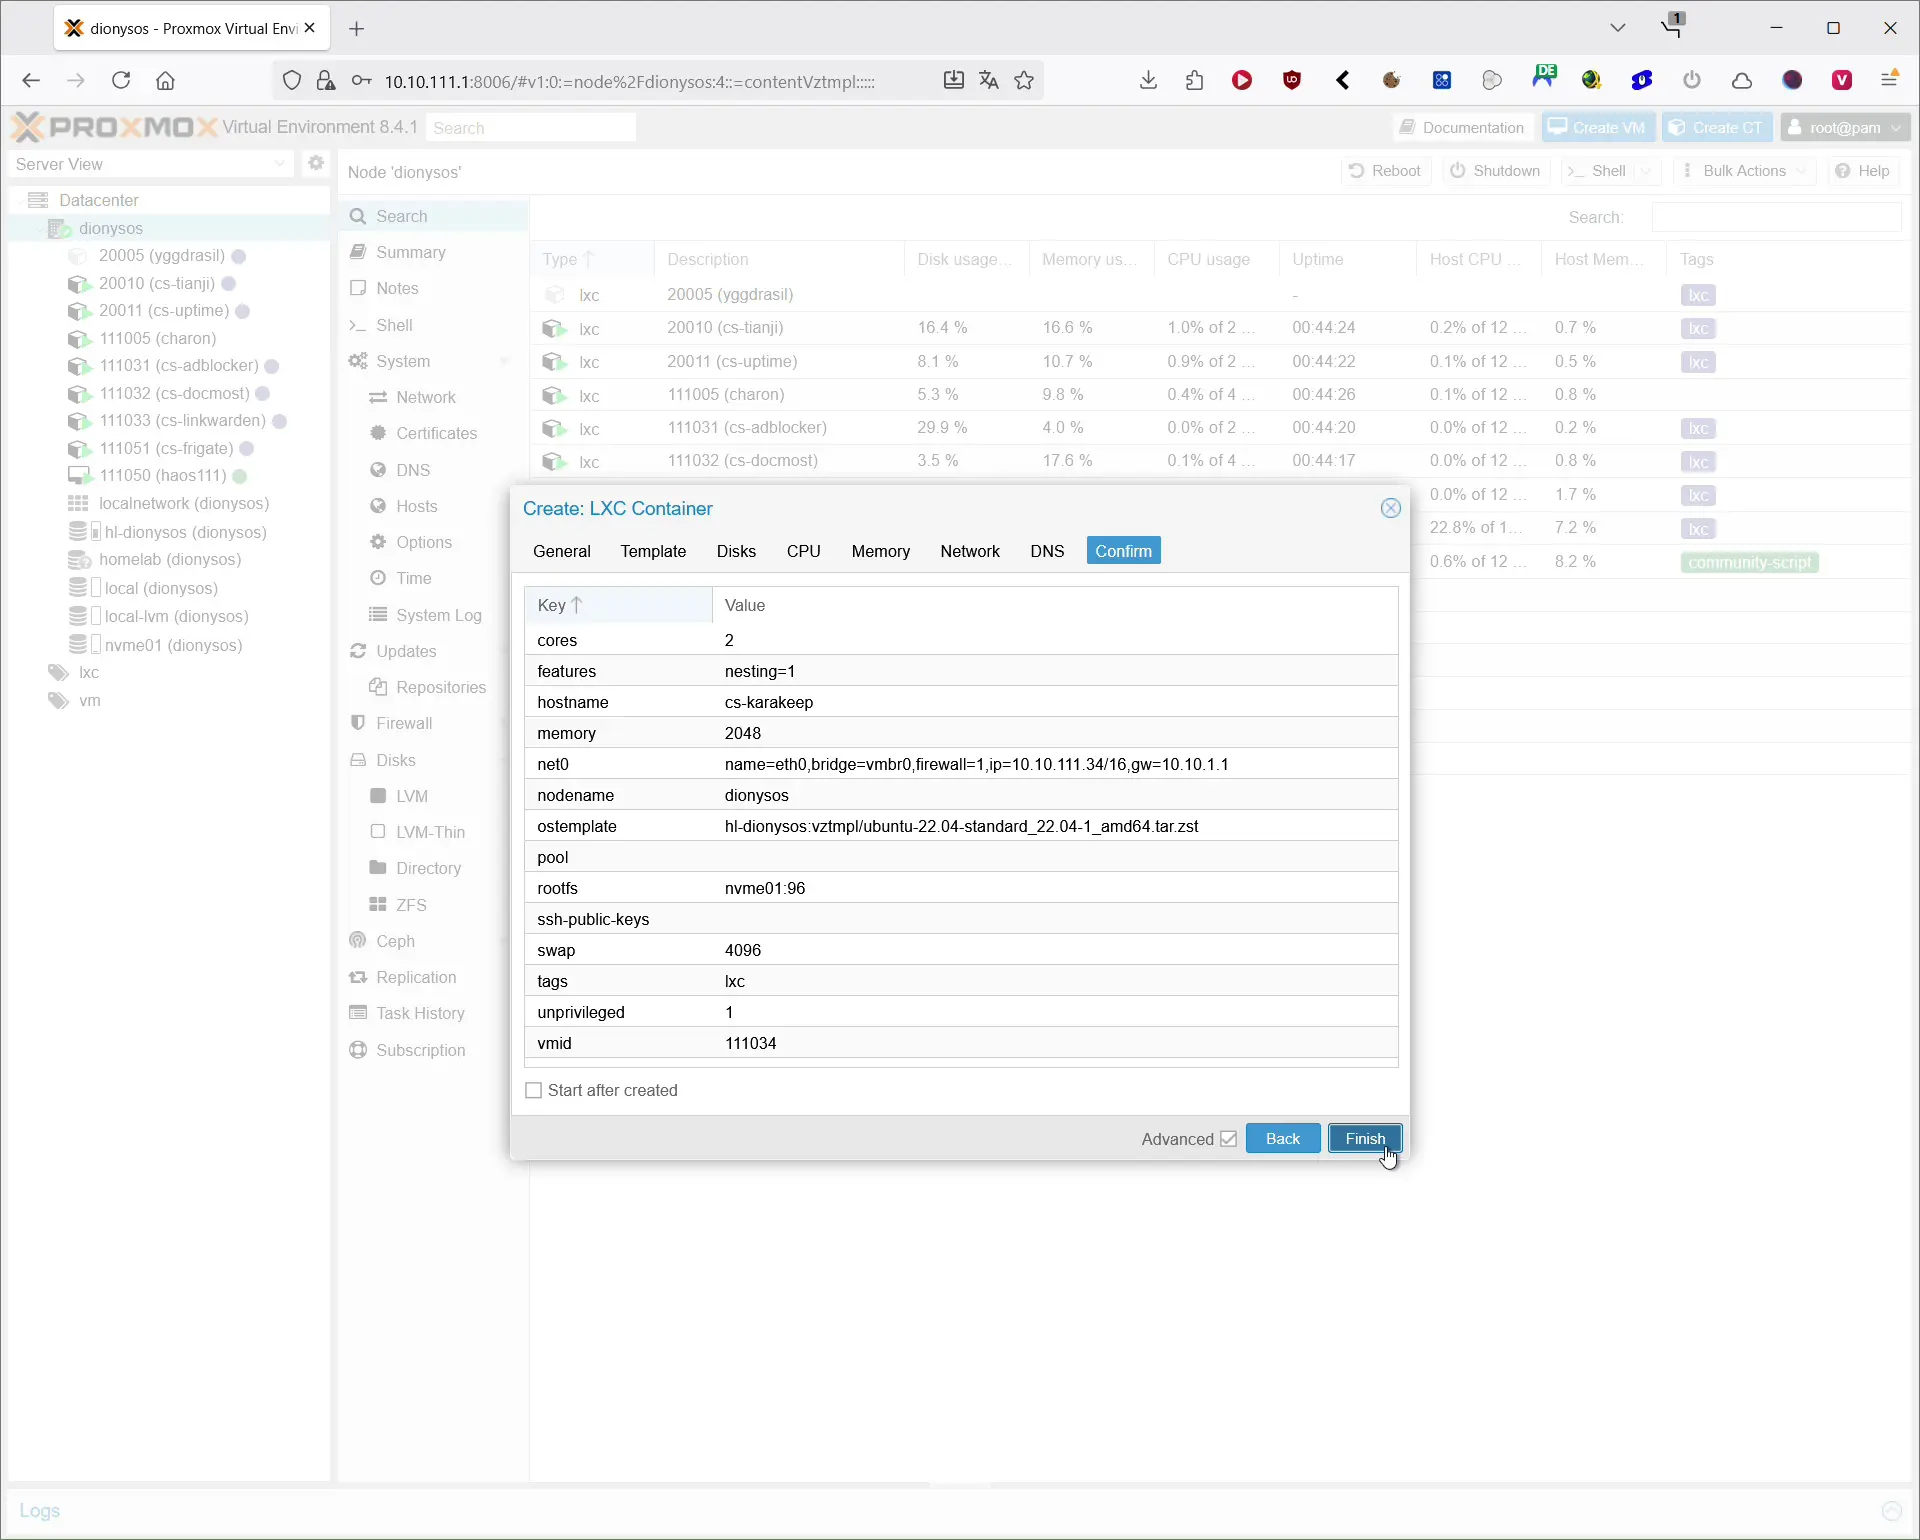Screen dimensions: 1920x1540
Task: Switch to the Template tab
Action: pyautogui.click(x=653, y=551)
